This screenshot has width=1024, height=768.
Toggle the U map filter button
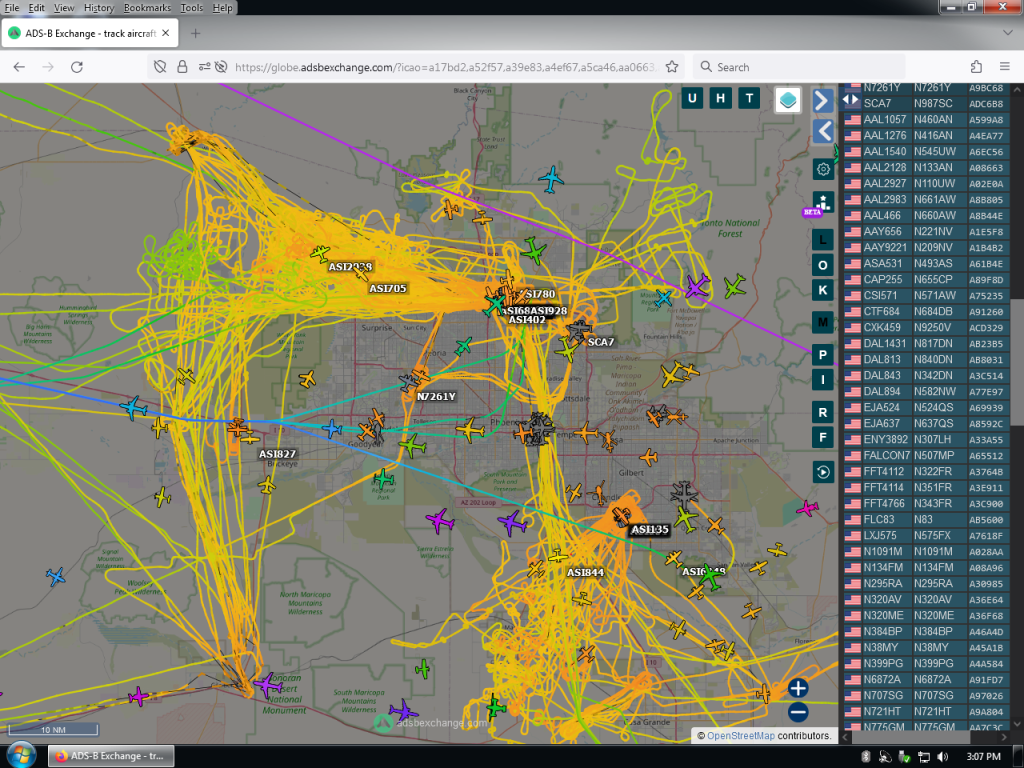point(692,99)
